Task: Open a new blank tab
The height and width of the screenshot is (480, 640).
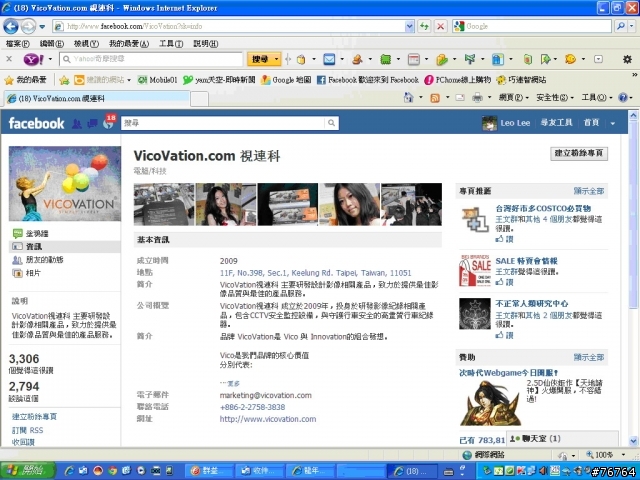Action: click(x=199, y=99)
